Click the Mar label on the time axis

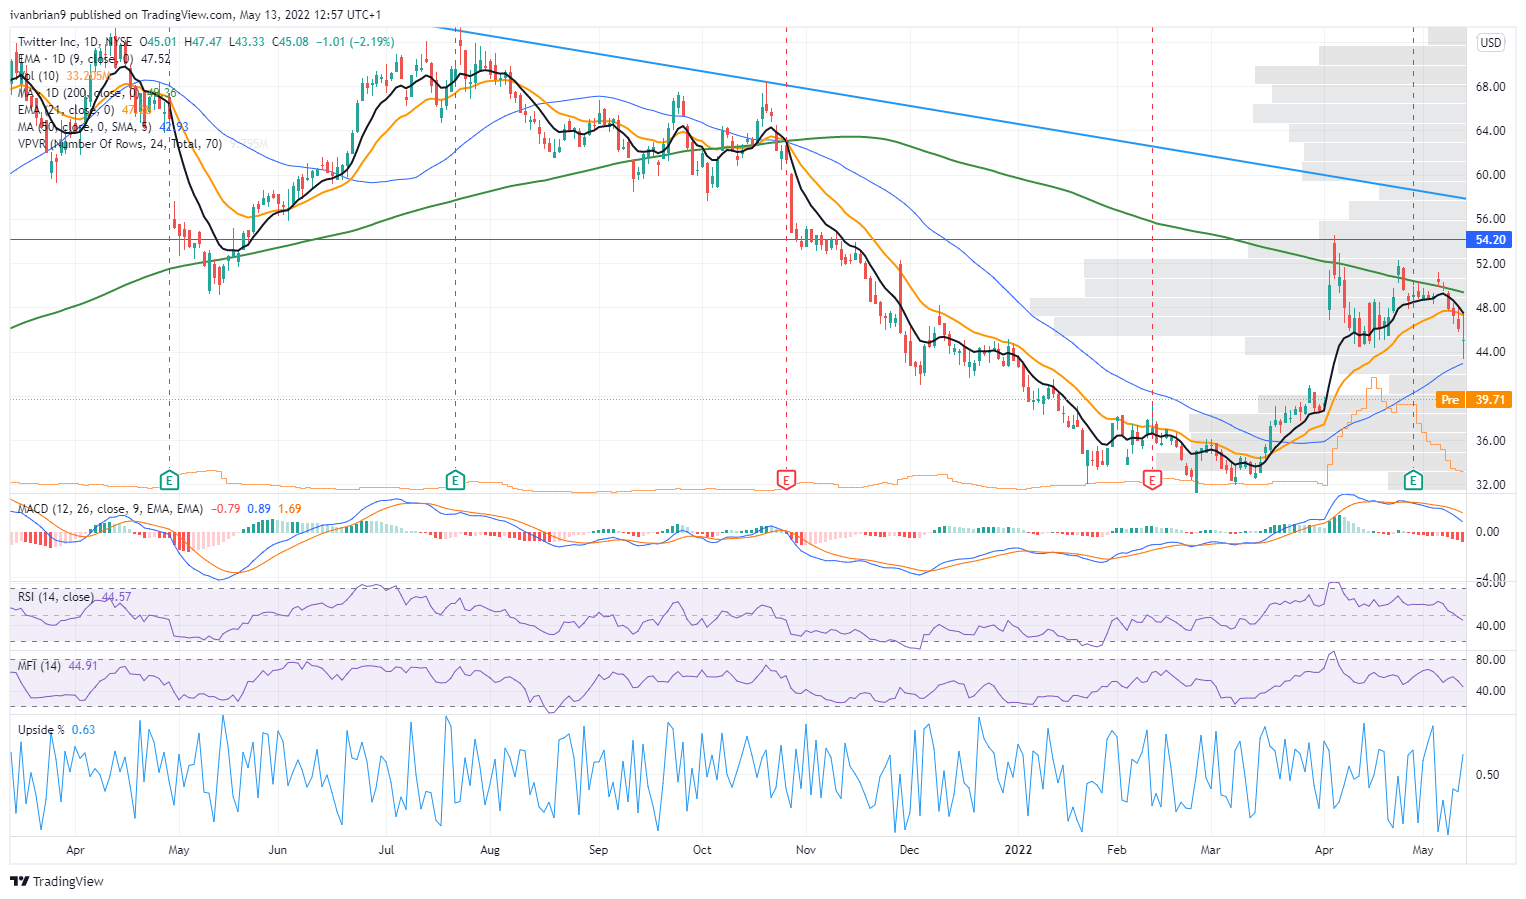(1210, 850)
